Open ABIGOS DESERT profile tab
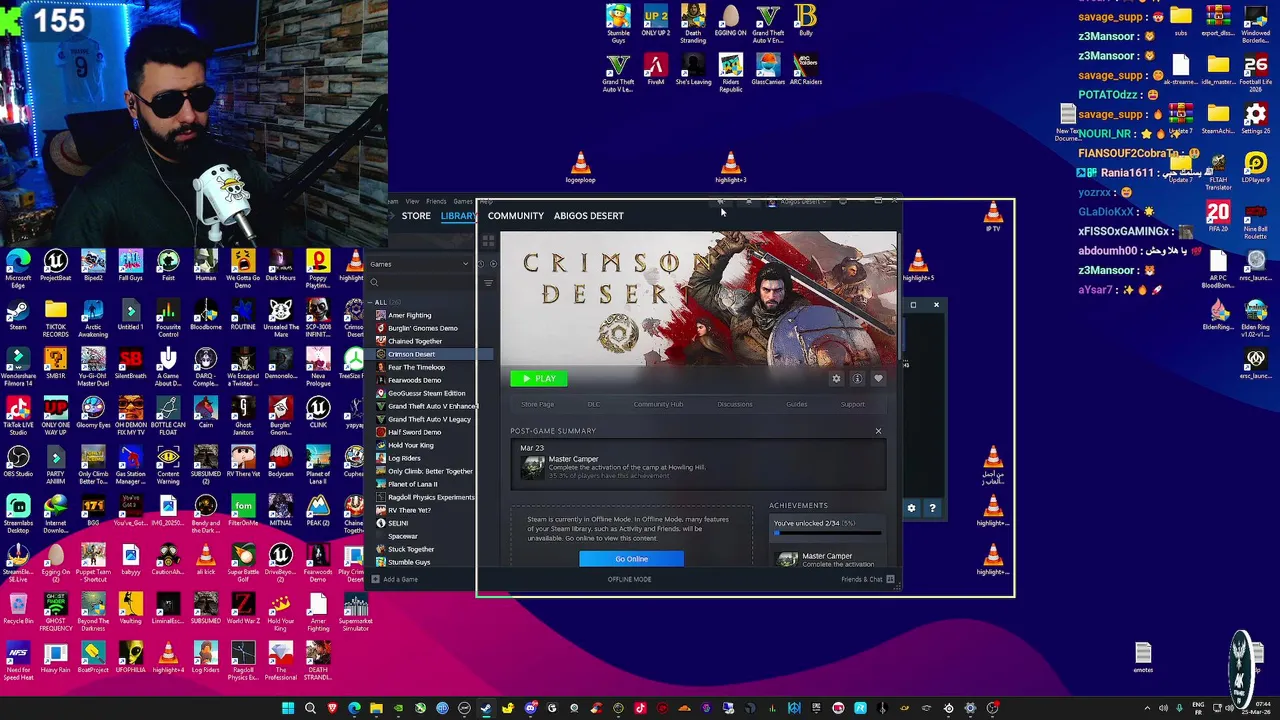This screenshot has width=1280, height=720. [588, 216]
